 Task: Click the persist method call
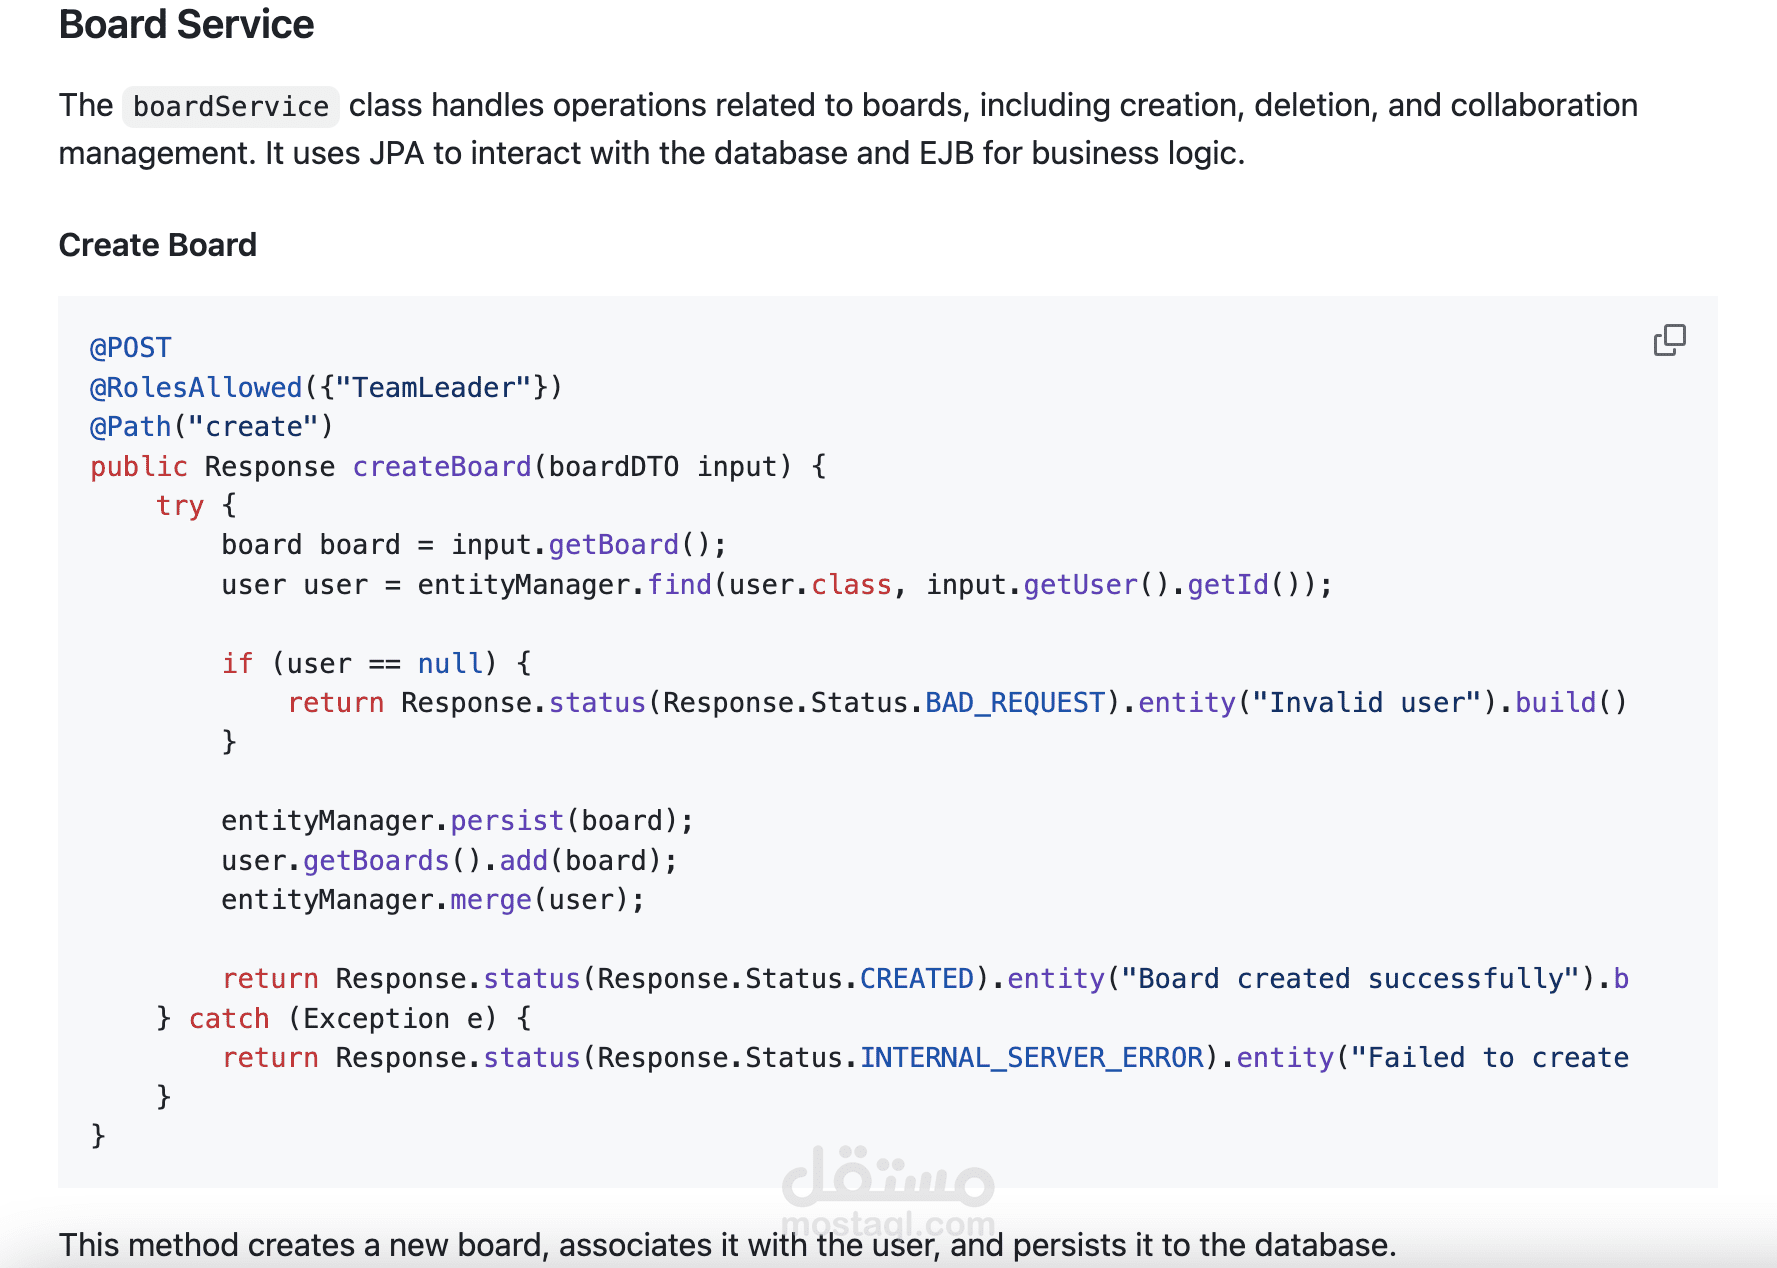[507, 821]
